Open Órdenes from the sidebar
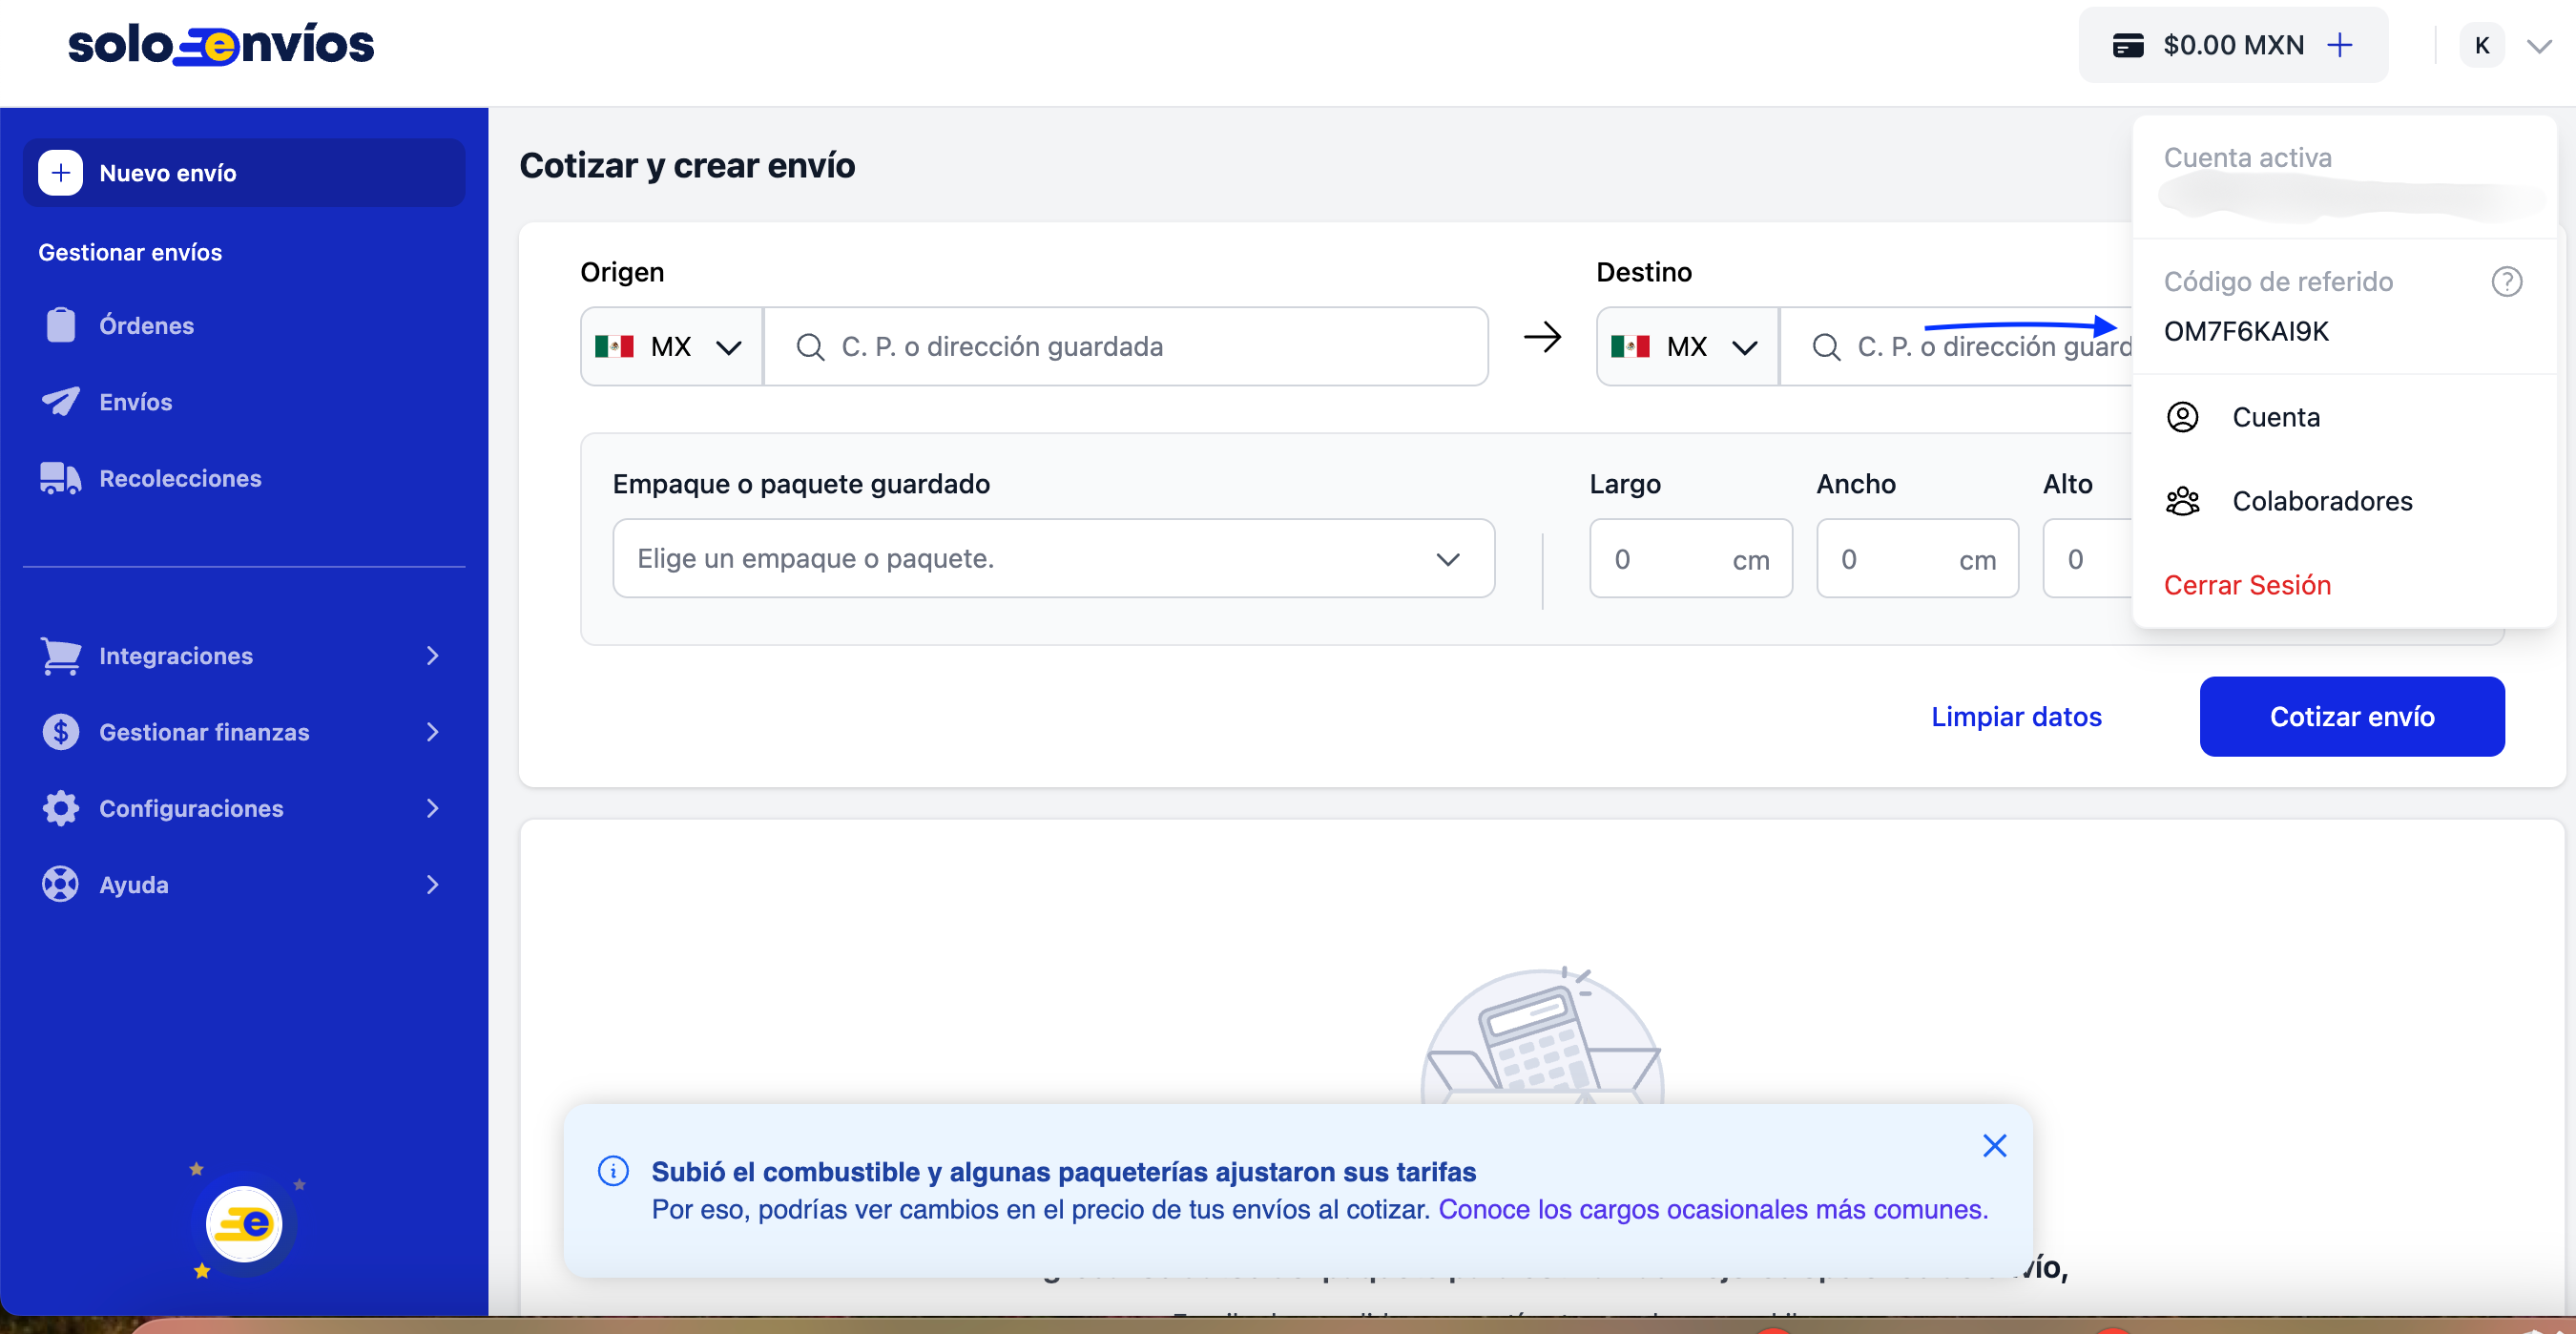Screen dimensions: 2576x1334 click(146, 325)
